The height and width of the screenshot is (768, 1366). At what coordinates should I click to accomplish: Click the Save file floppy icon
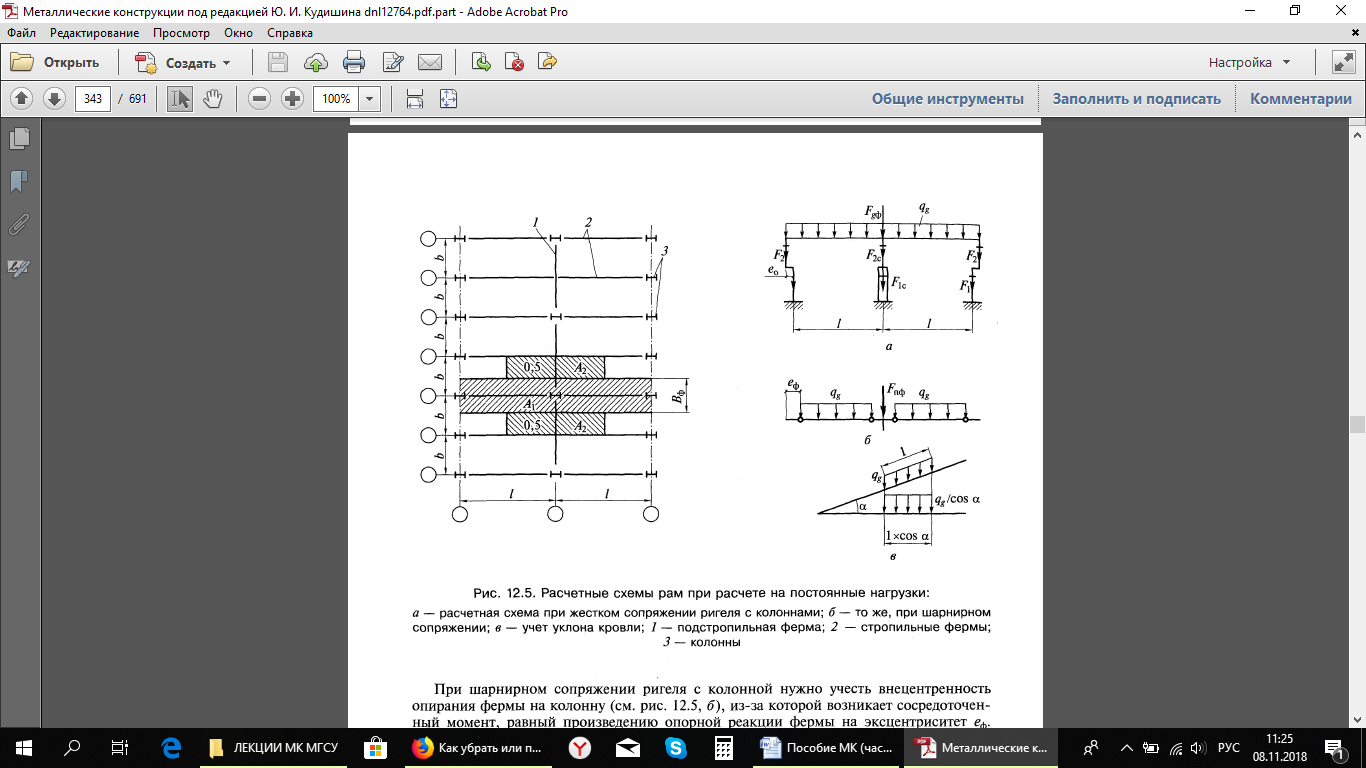pyautogui.click(x=278, y=62)
